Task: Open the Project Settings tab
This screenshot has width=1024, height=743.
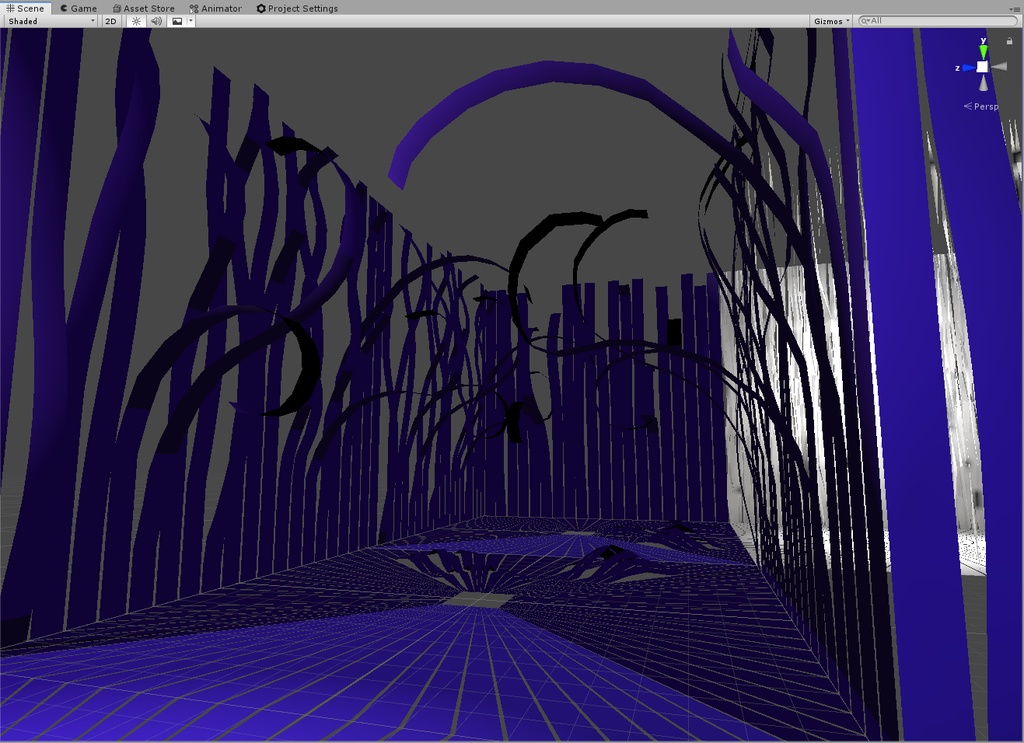Action: pos(297,8)
